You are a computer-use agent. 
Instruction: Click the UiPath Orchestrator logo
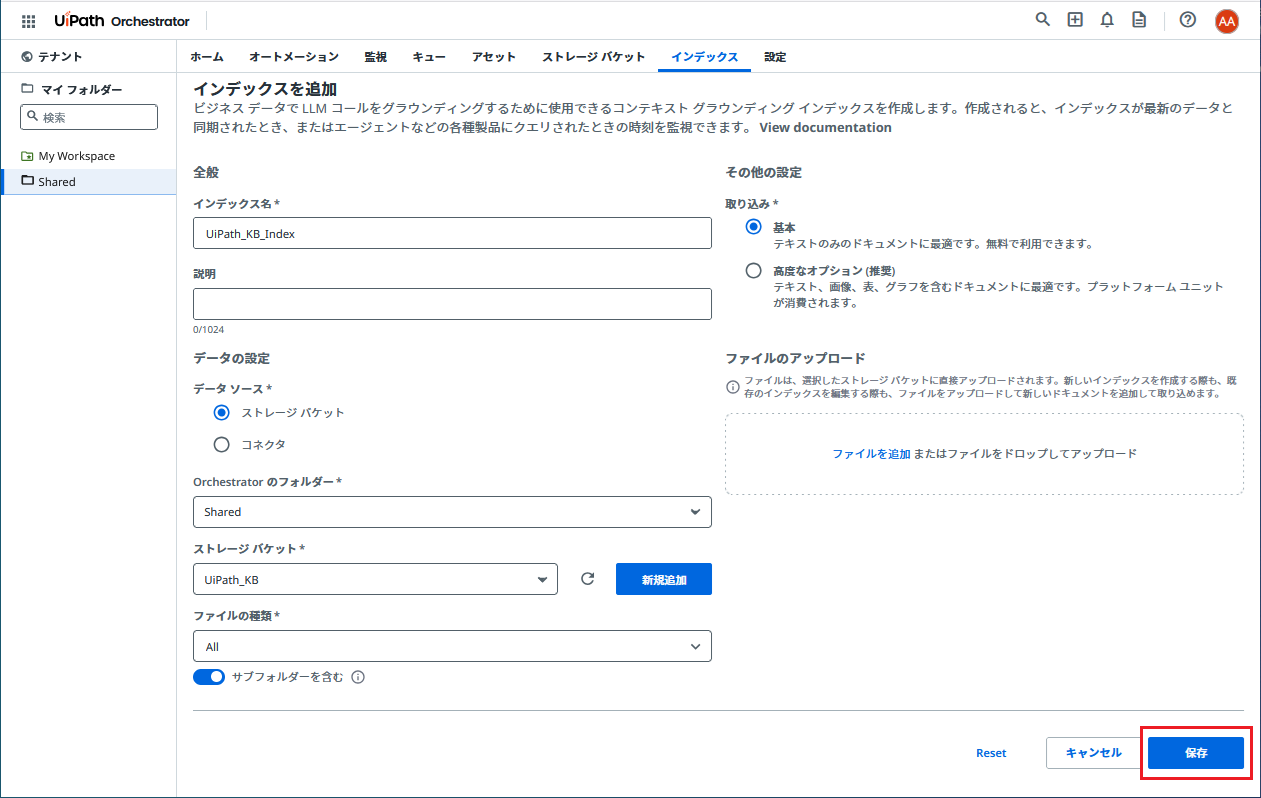[122, 21]
